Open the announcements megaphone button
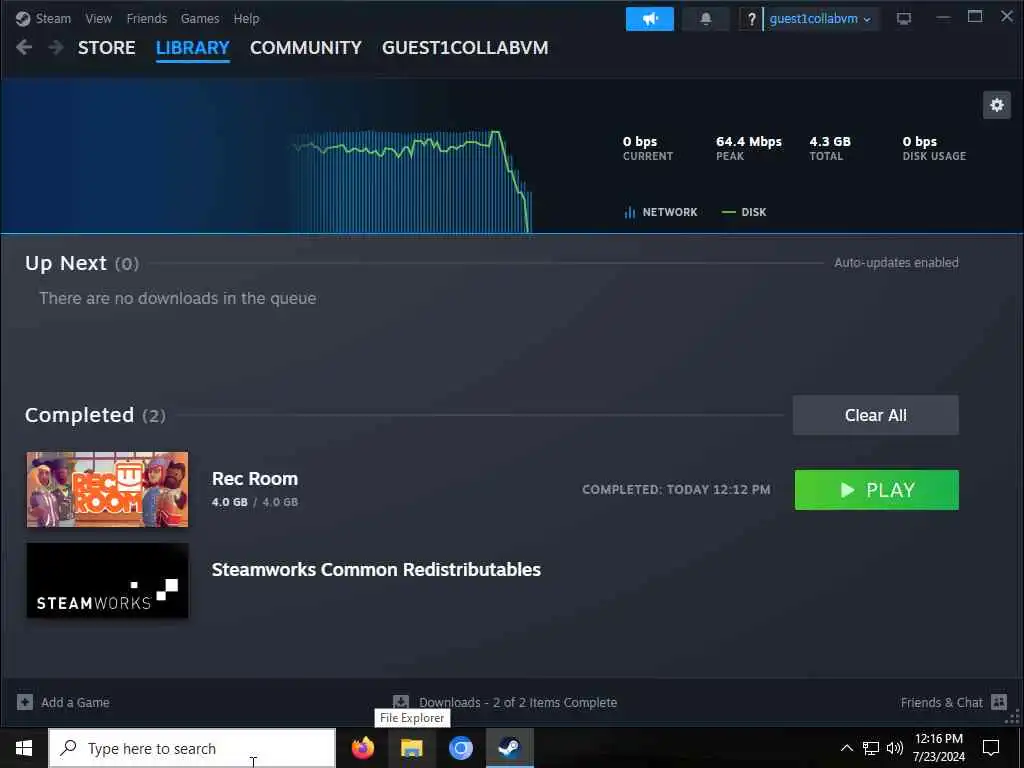The width and height of the screenshot is (1024, 768). coord(649,19)
